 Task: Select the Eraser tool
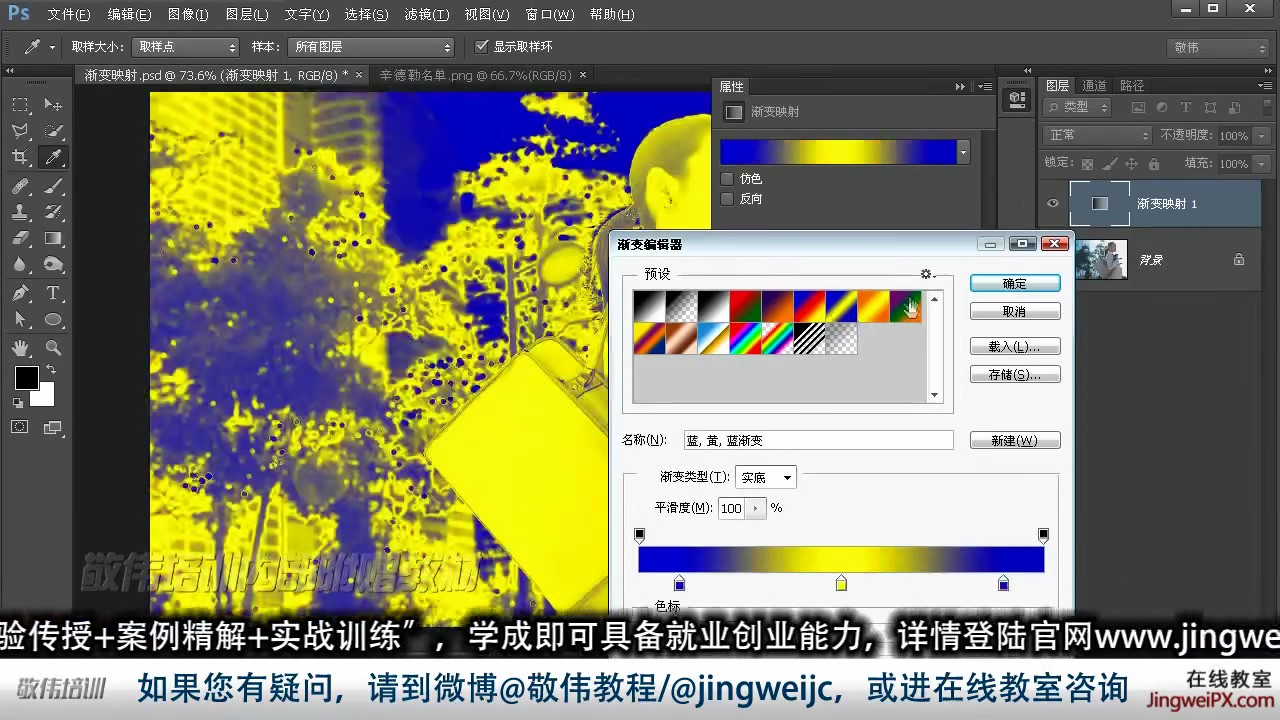pyautogui.click(x=20, y=238)
